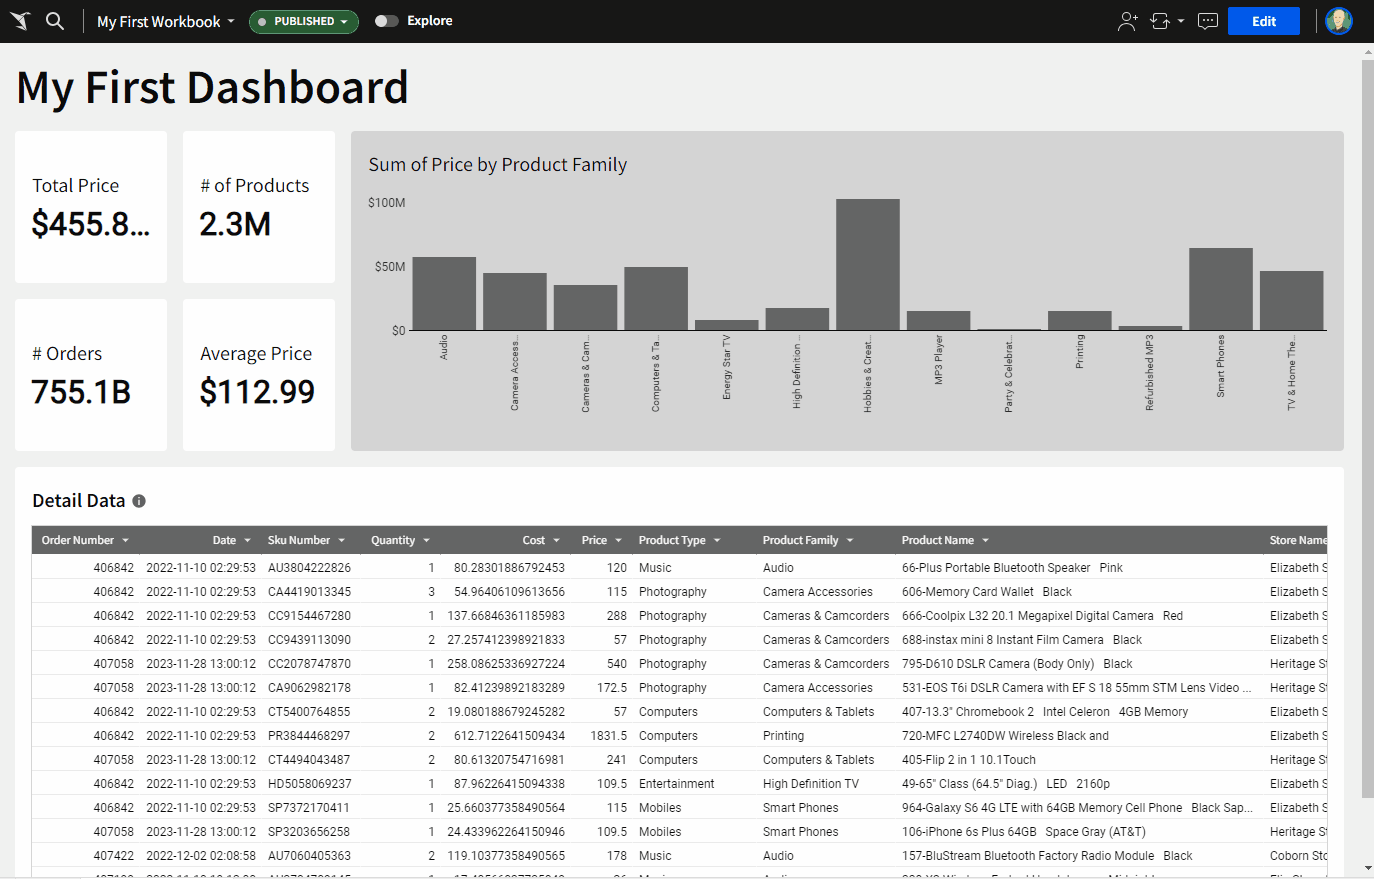Viewport: 1374px width, 879px height.
Task: Open the refresh options dropdown arrow
Action: [1181, 21]
